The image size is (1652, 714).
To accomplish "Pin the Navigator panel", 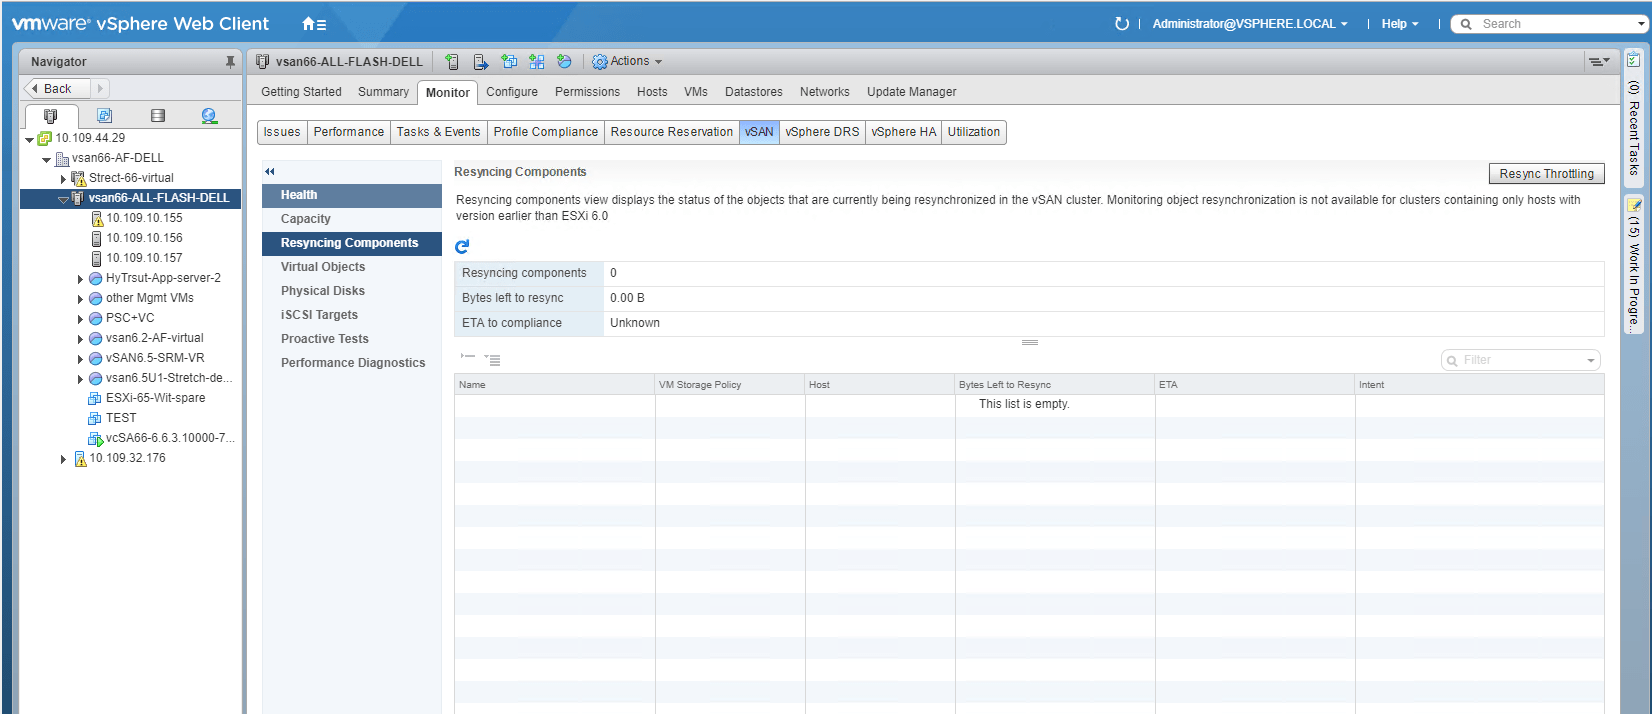I will pos(230,62).
